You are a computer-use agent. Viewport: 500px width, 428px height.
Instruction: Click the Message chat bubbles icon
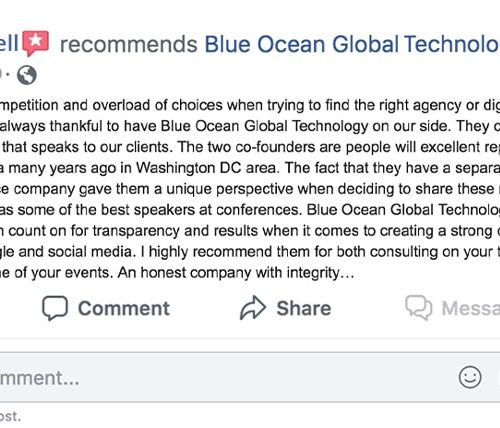pos(419,308)
